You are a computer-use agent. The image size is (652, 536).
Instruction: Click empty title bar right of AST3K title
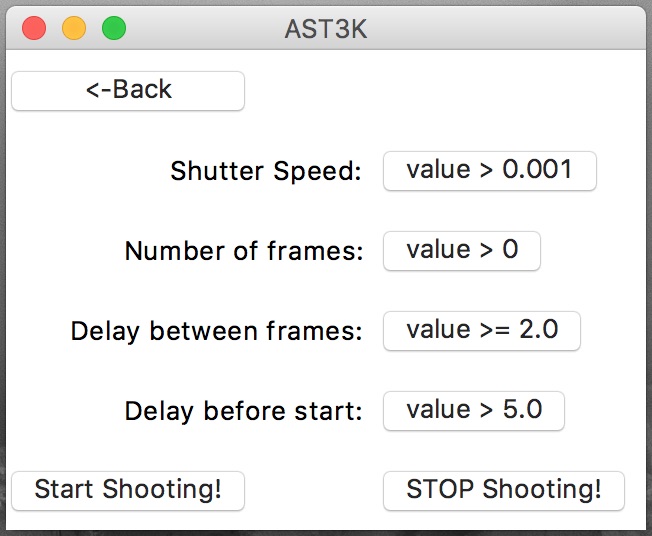coord(500,28)
